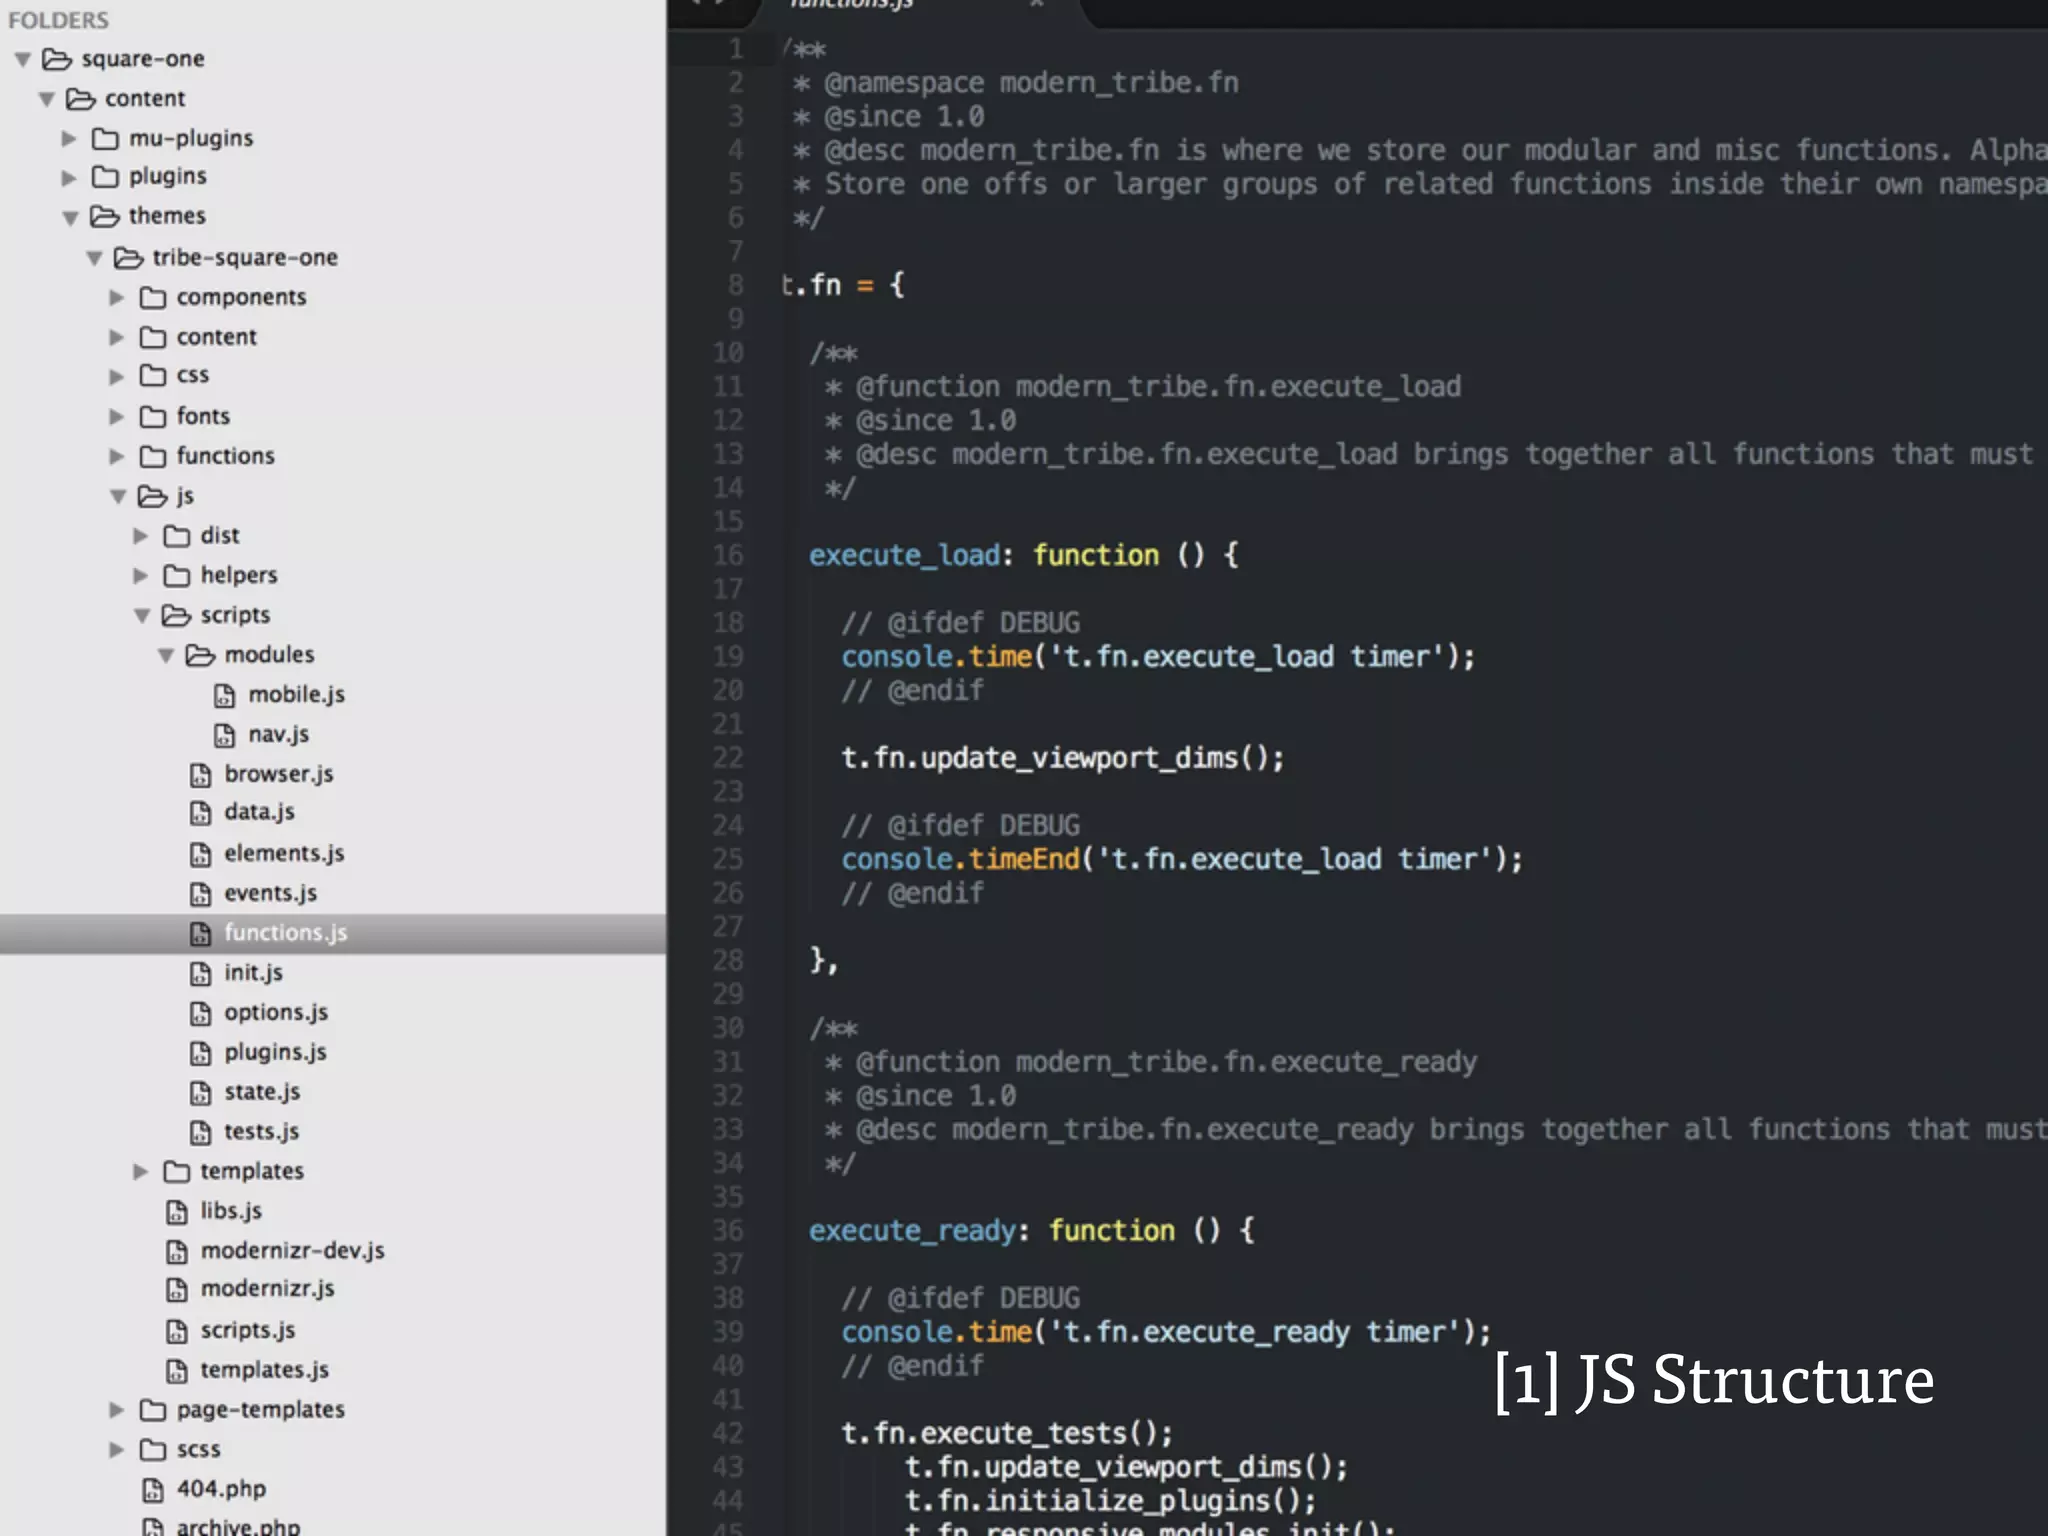Open the tribe-square-one folder label
The image size is (2048, 1536).
pyautogui.click(x=245, y=257)
